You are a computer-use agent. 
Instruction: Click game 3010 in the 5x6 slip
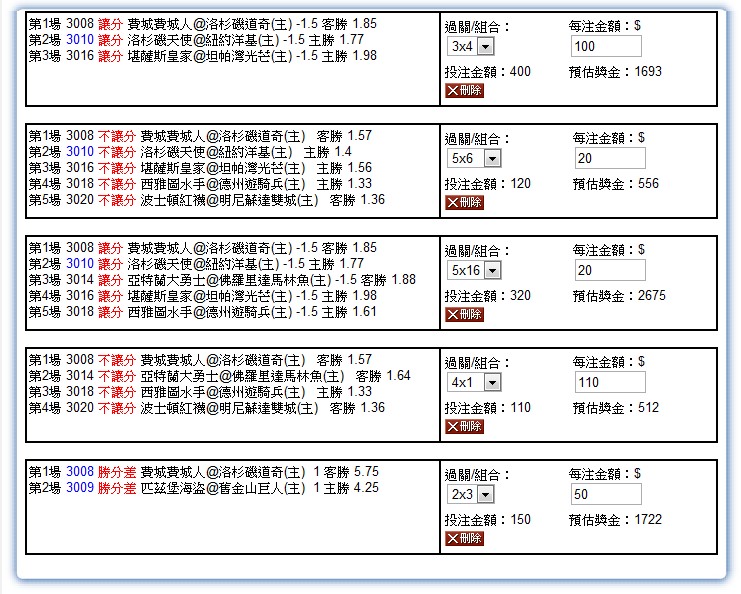pos(80,152)
